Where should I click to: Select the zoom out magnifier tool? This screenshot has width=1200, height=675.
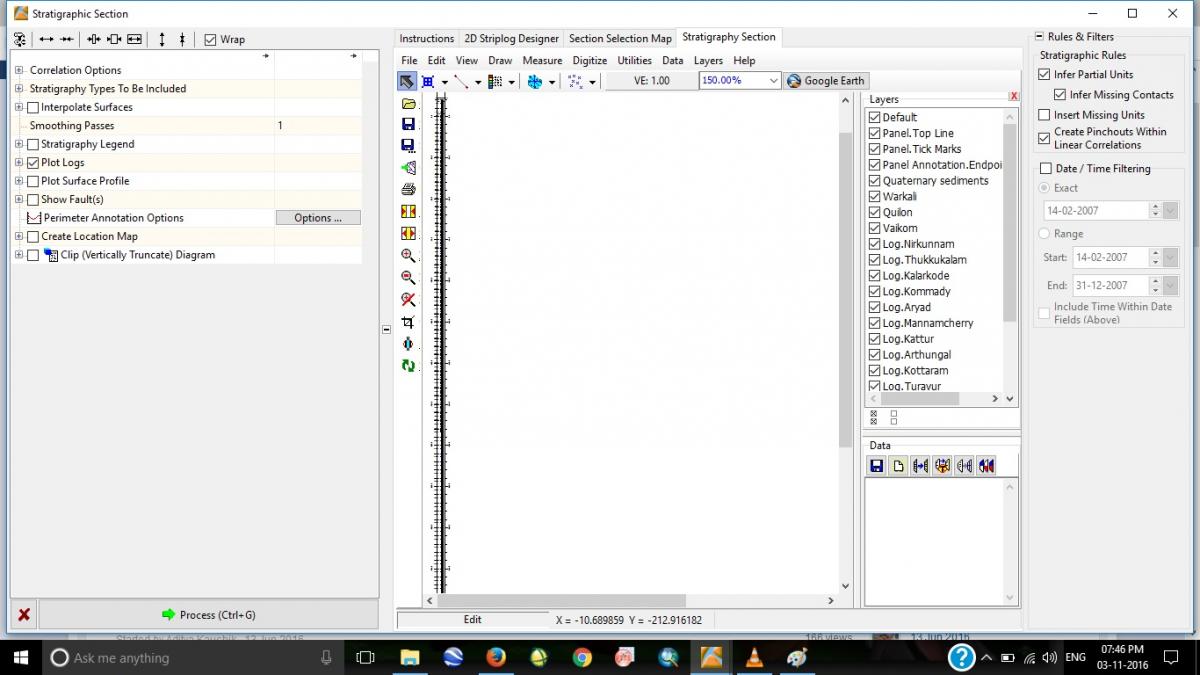point(408,278)
